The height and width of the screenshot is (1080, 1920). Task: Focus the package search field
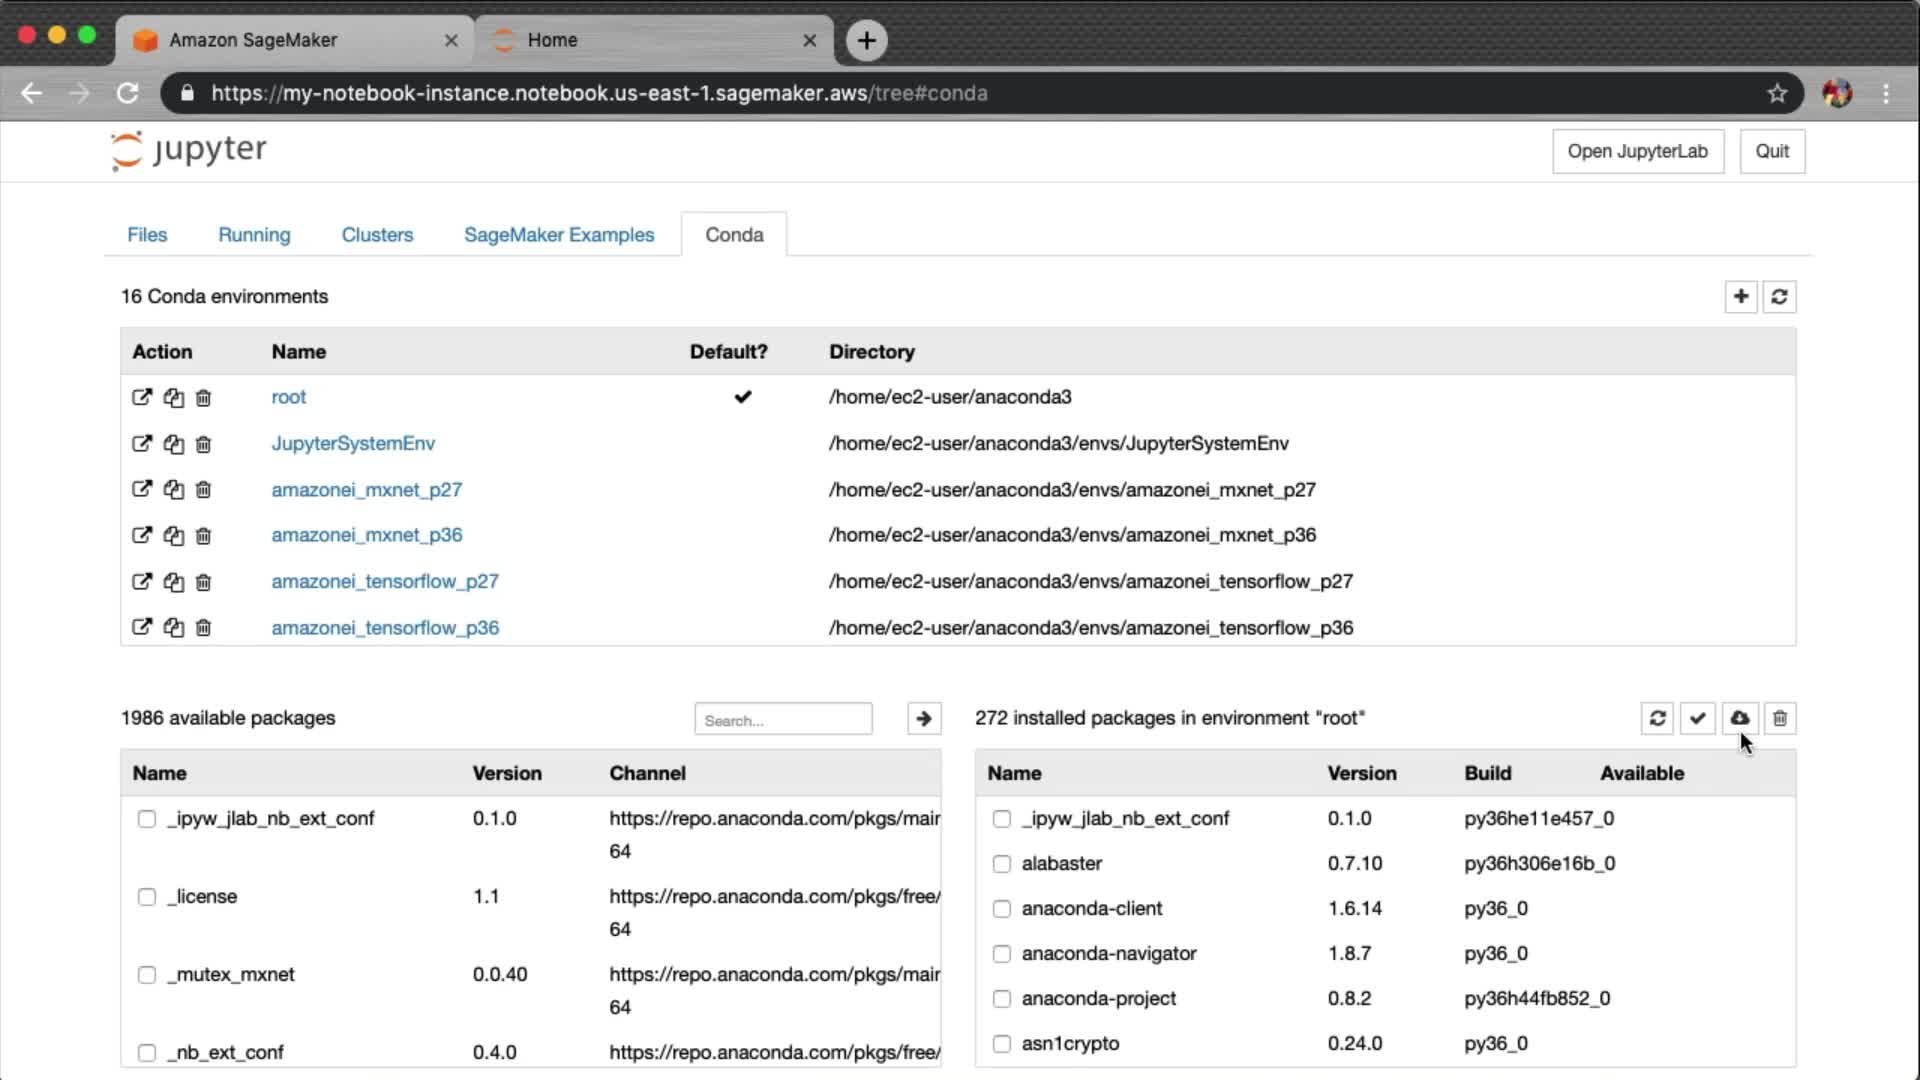[783, 719]
